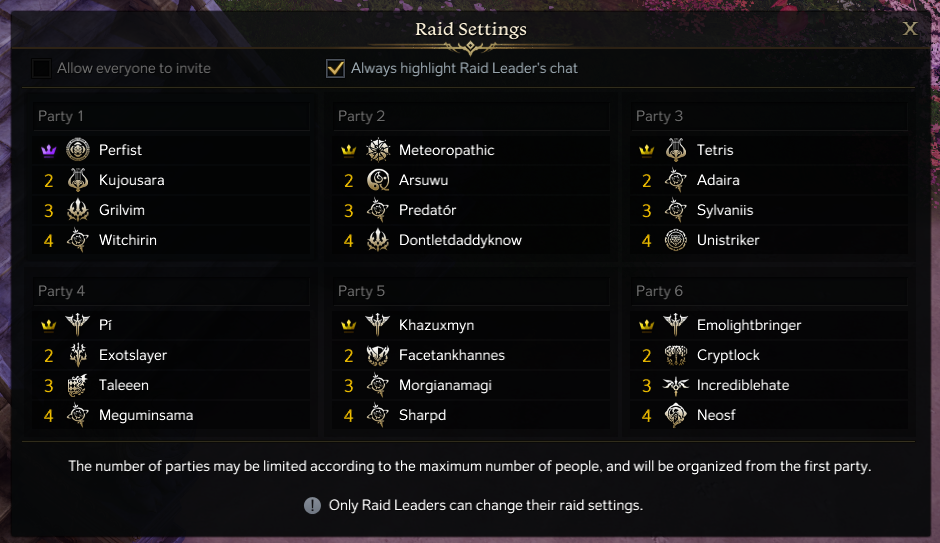
Task: Click the class icon beside Incrediblehate
Action: [x=676, y=385]
